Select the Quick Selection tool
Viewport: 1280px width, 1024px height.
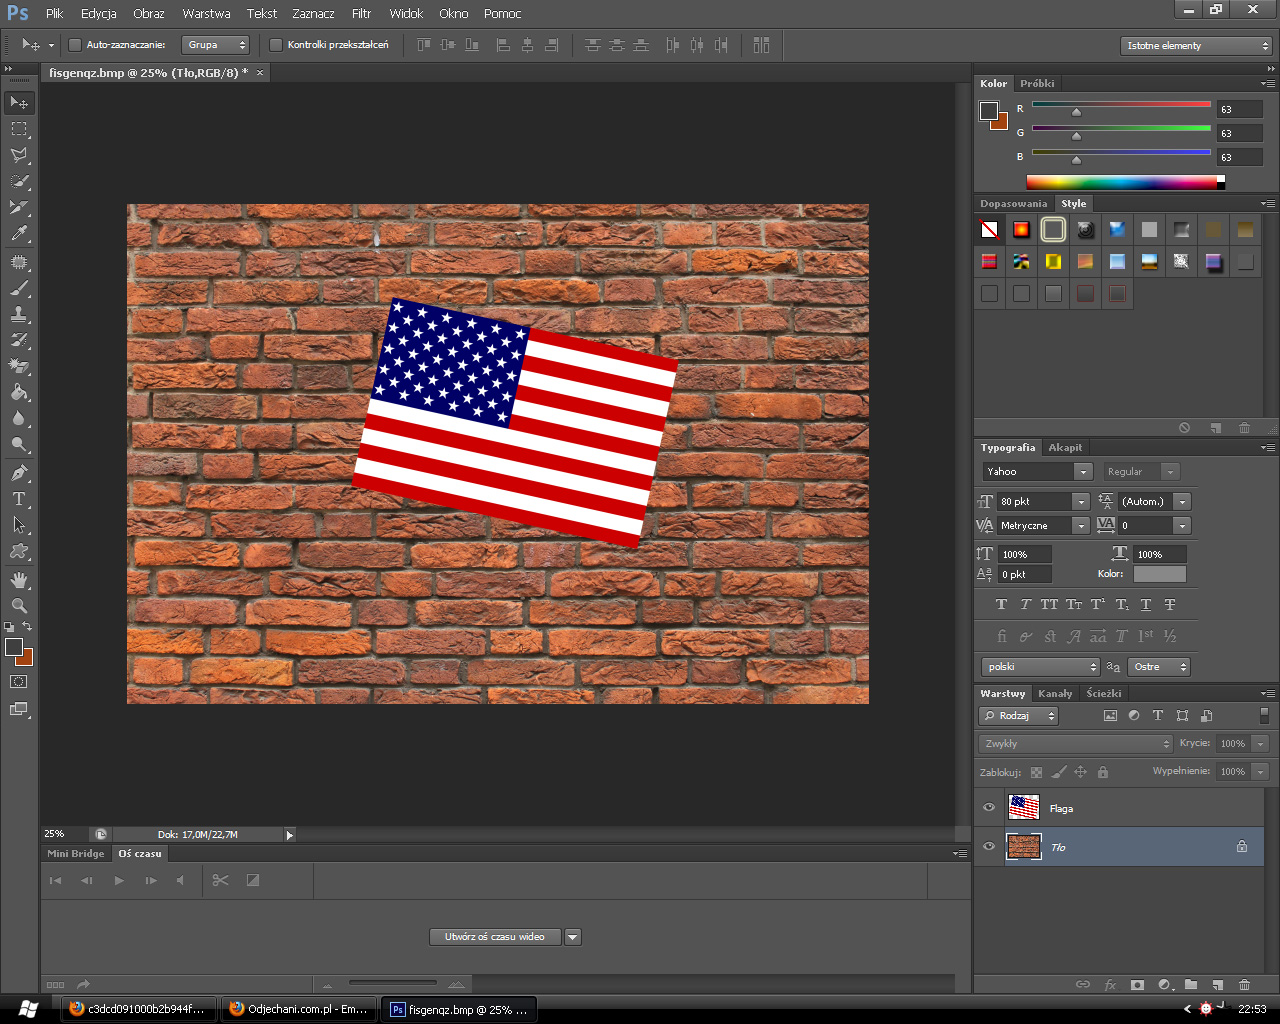coord(19,181)
